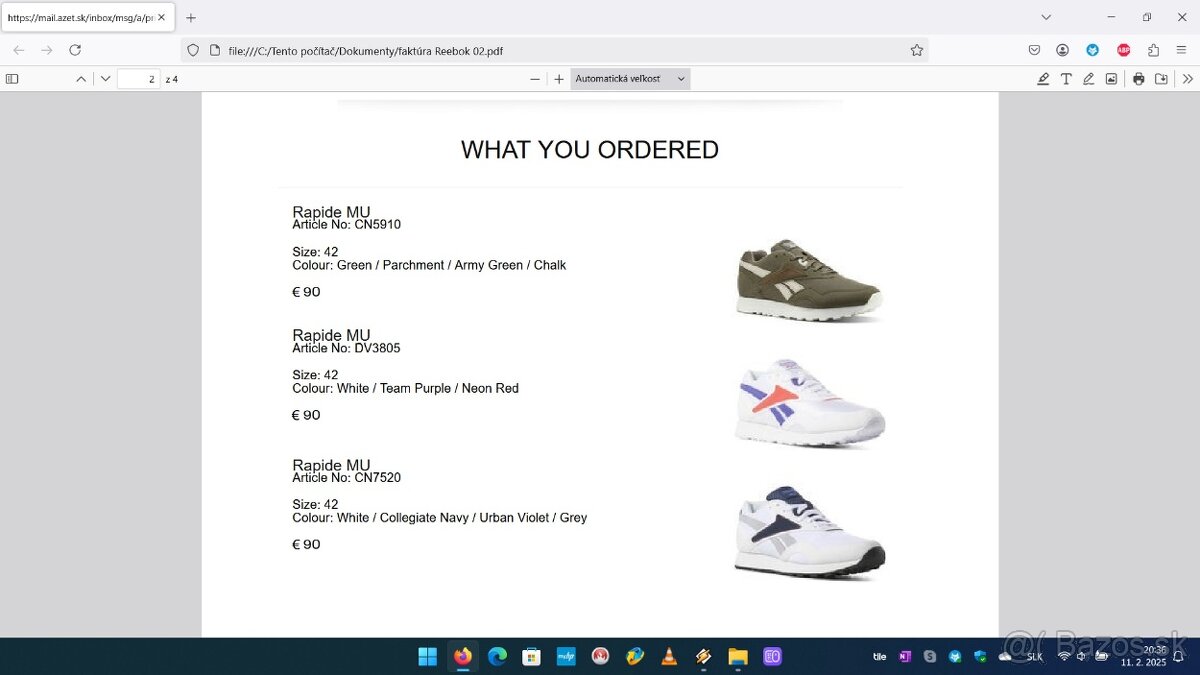Bookmark this page with the star

[916, 50]
